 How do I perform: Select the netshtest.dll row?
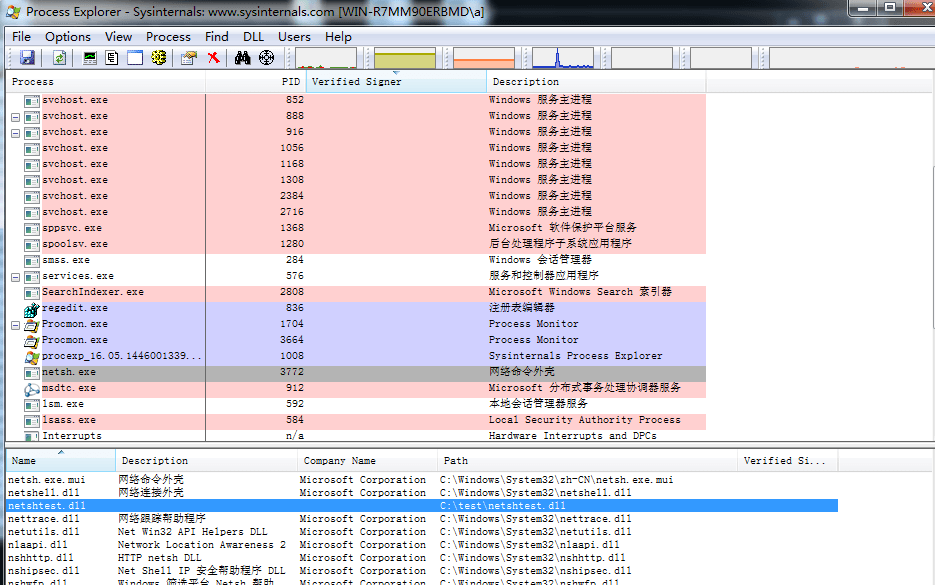point(422,506)
